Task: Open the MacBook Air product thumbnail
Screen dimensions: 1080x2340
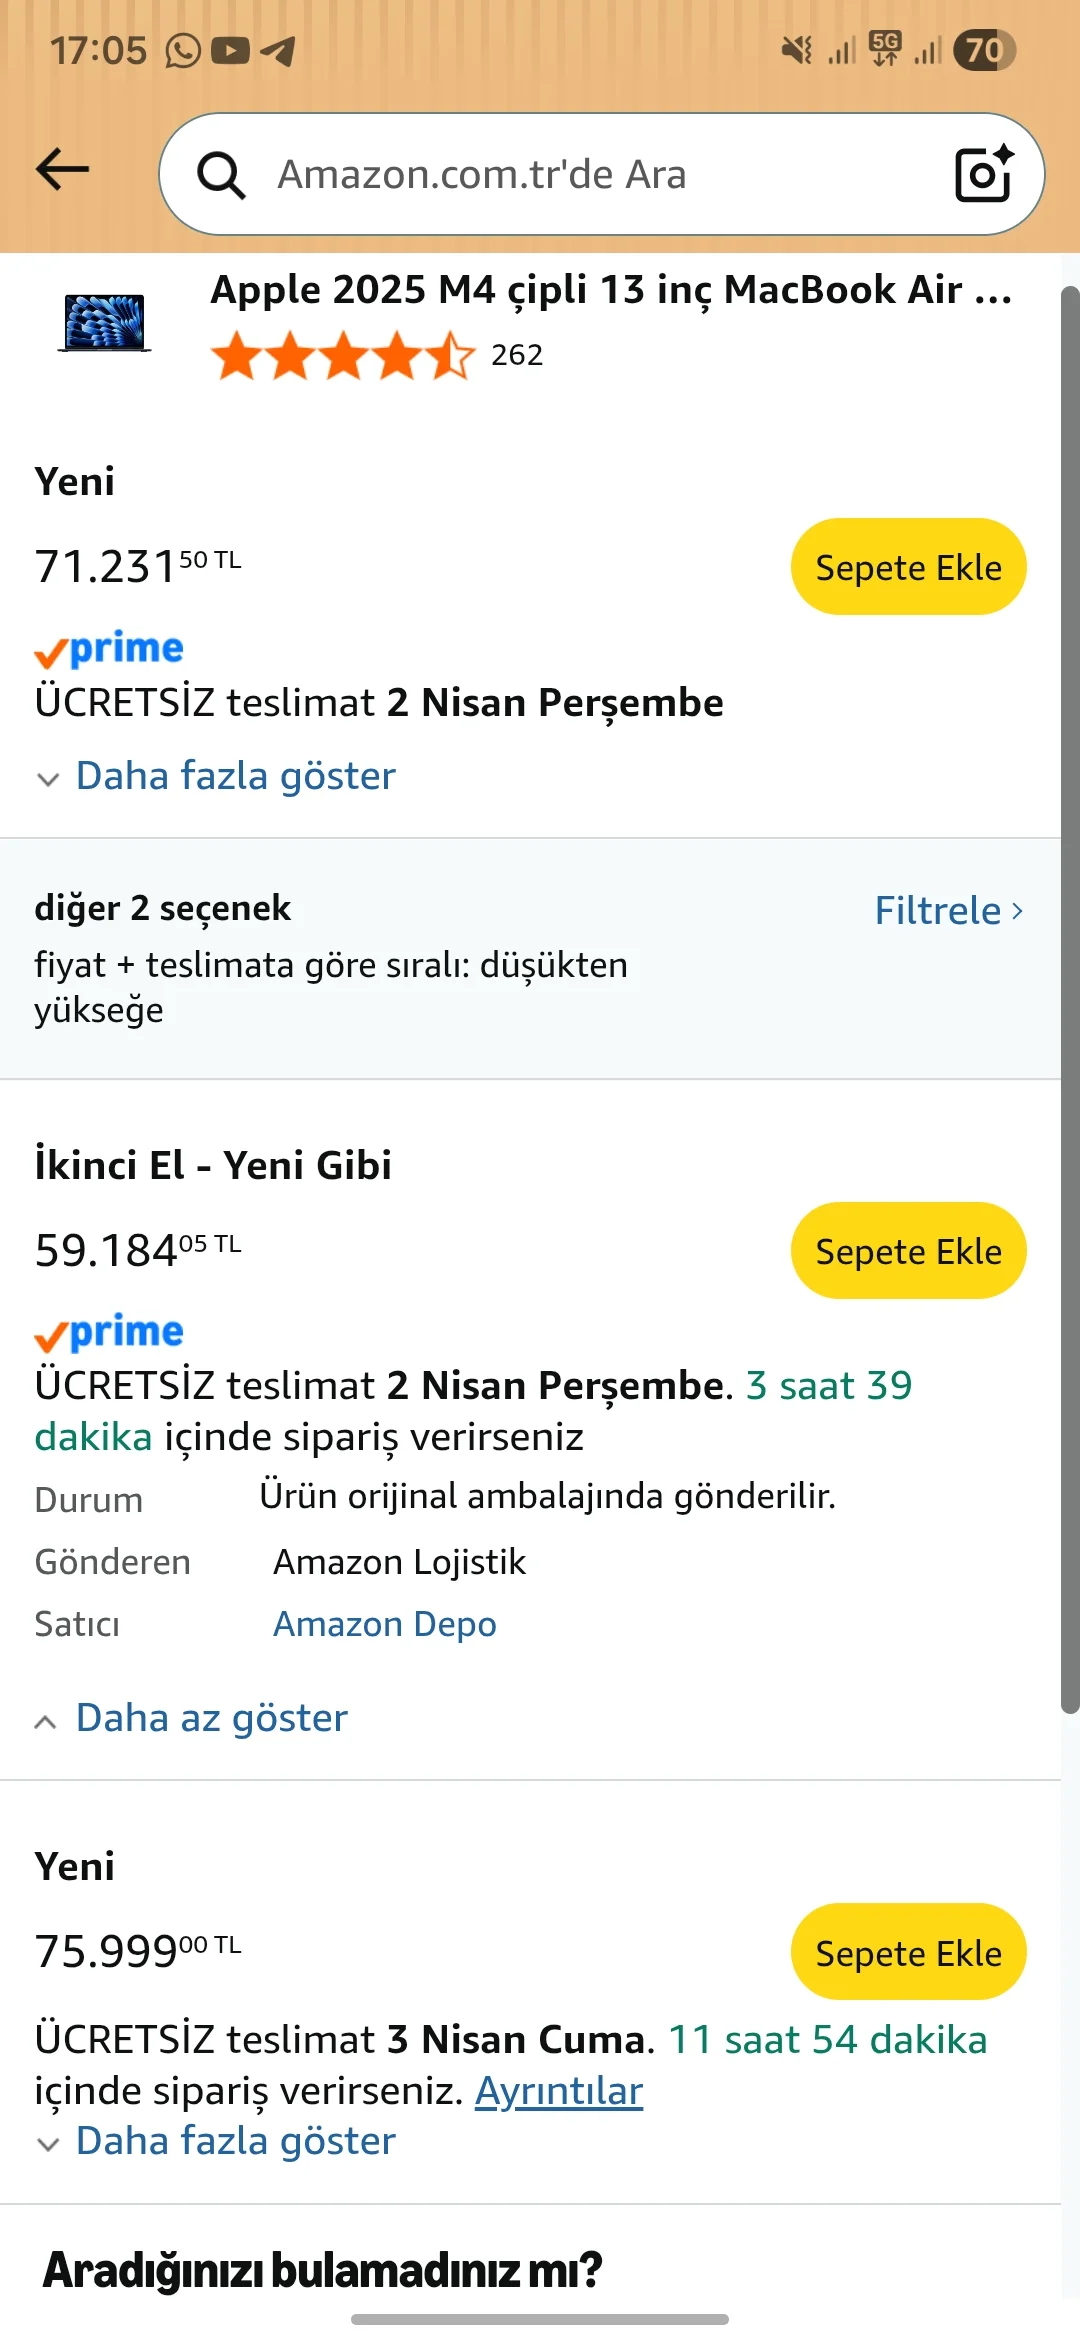Action: pyautogui.click(x=105, y=322)
